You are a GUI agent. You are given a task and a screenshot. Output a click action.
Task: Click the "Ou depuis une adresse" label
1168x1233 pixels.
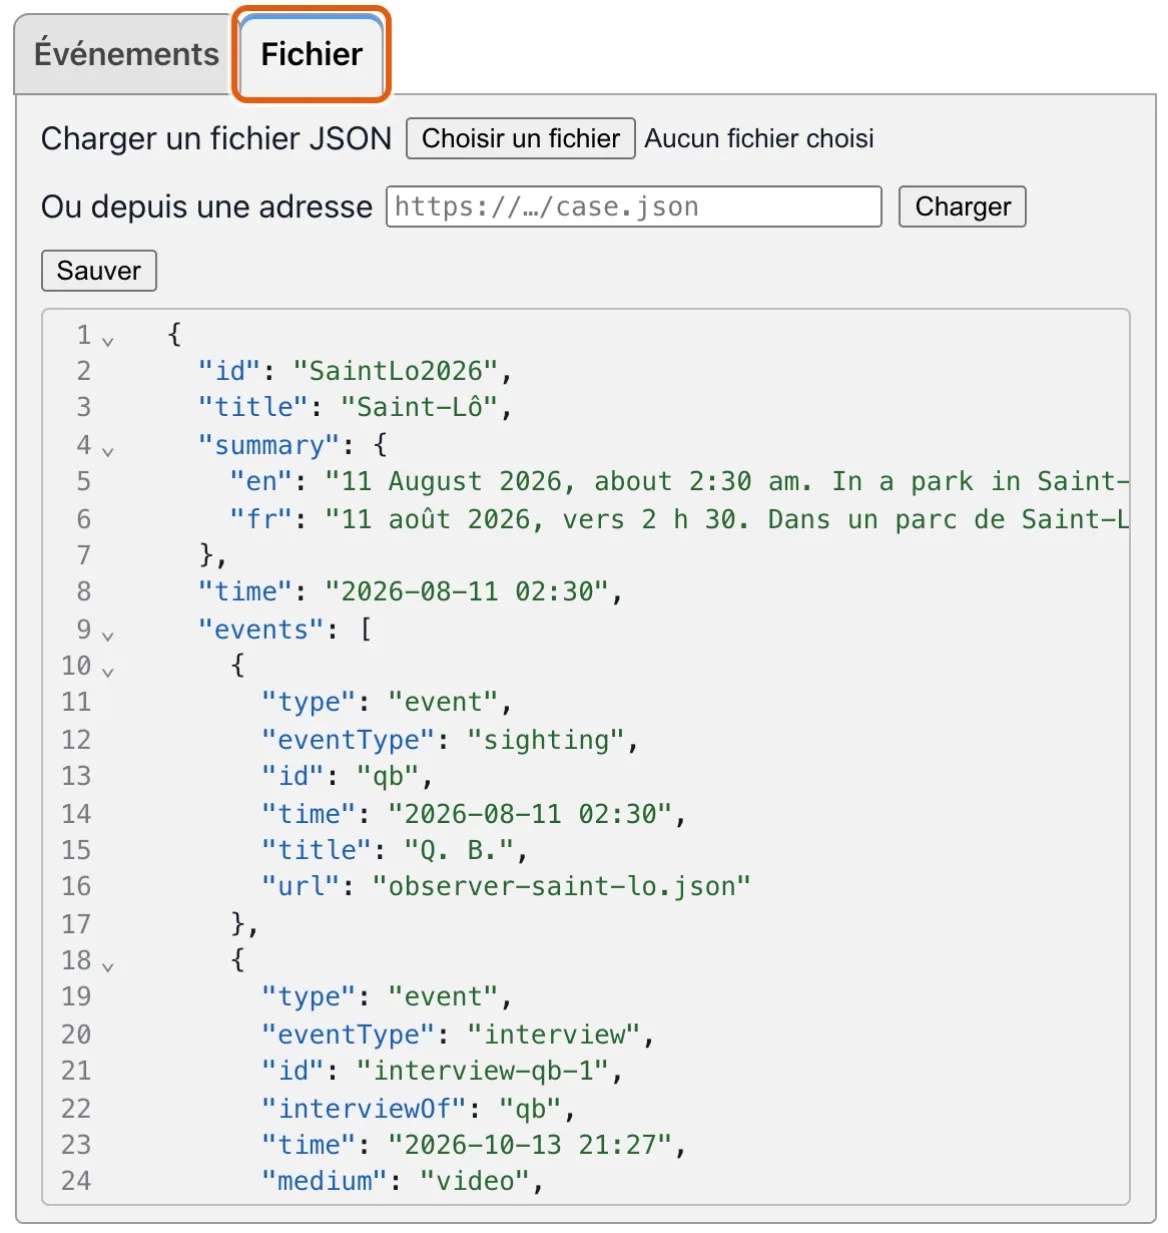pos(207,207)
